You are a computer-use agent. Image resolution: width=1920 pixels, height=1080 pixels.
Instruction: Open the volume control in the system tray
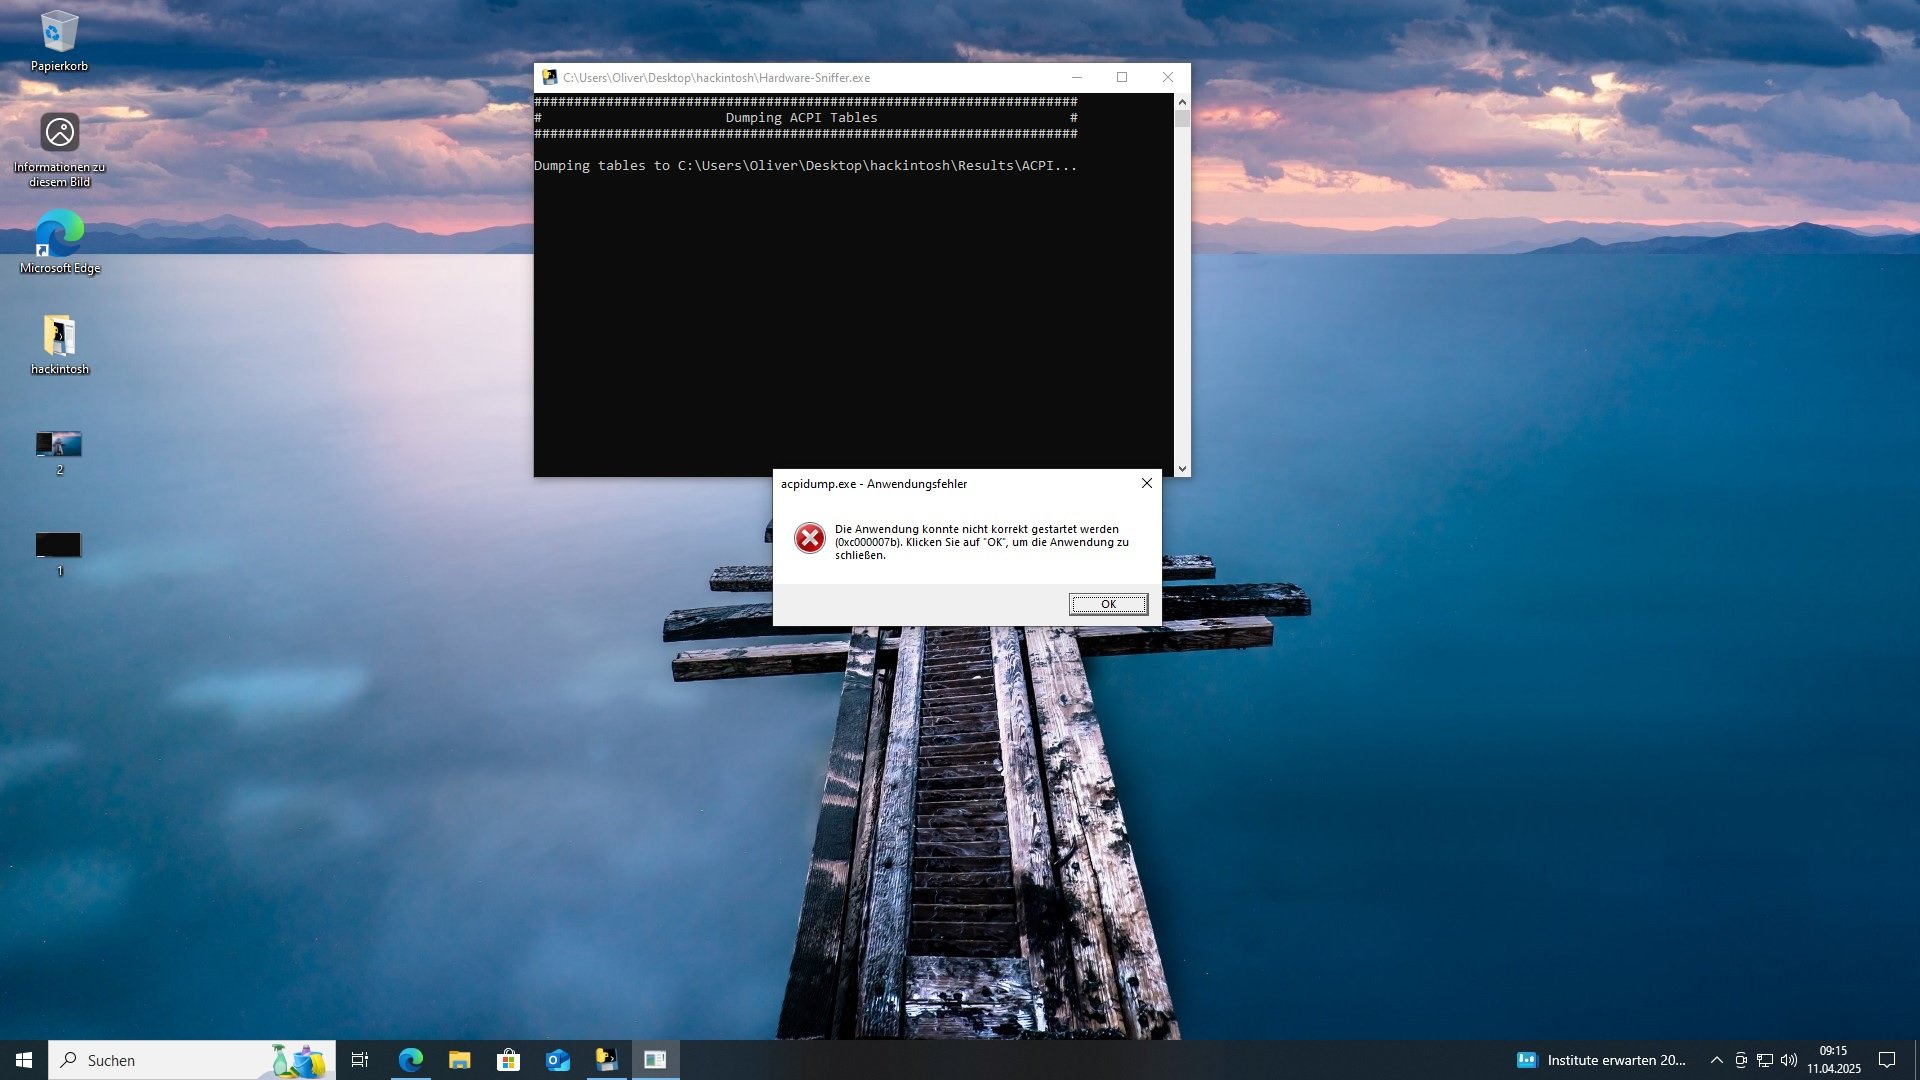[1789, 1060]
